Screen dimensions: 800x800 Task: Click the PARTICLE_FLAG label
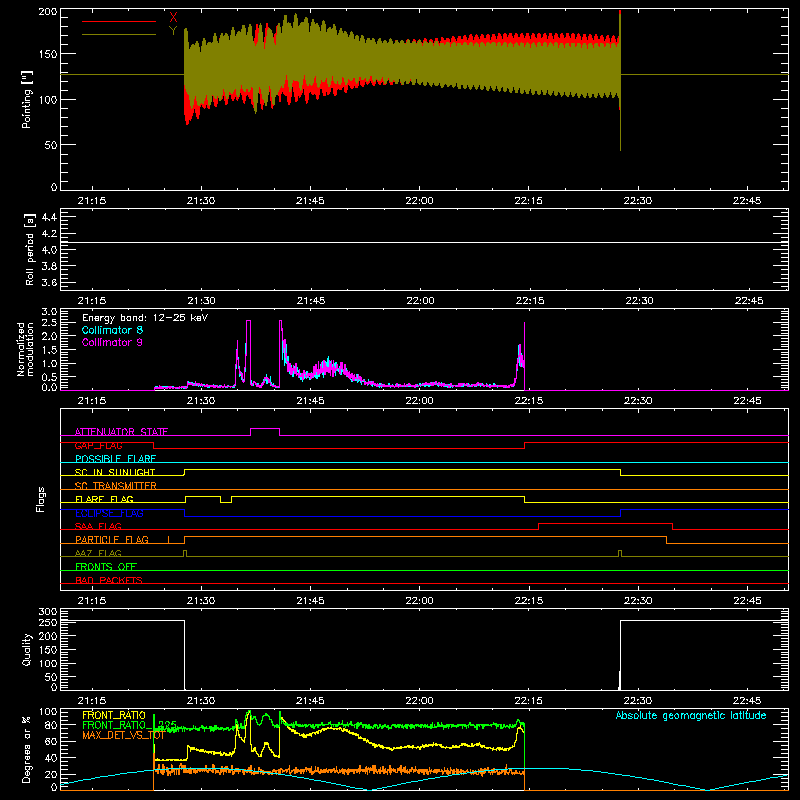point(112,539)
